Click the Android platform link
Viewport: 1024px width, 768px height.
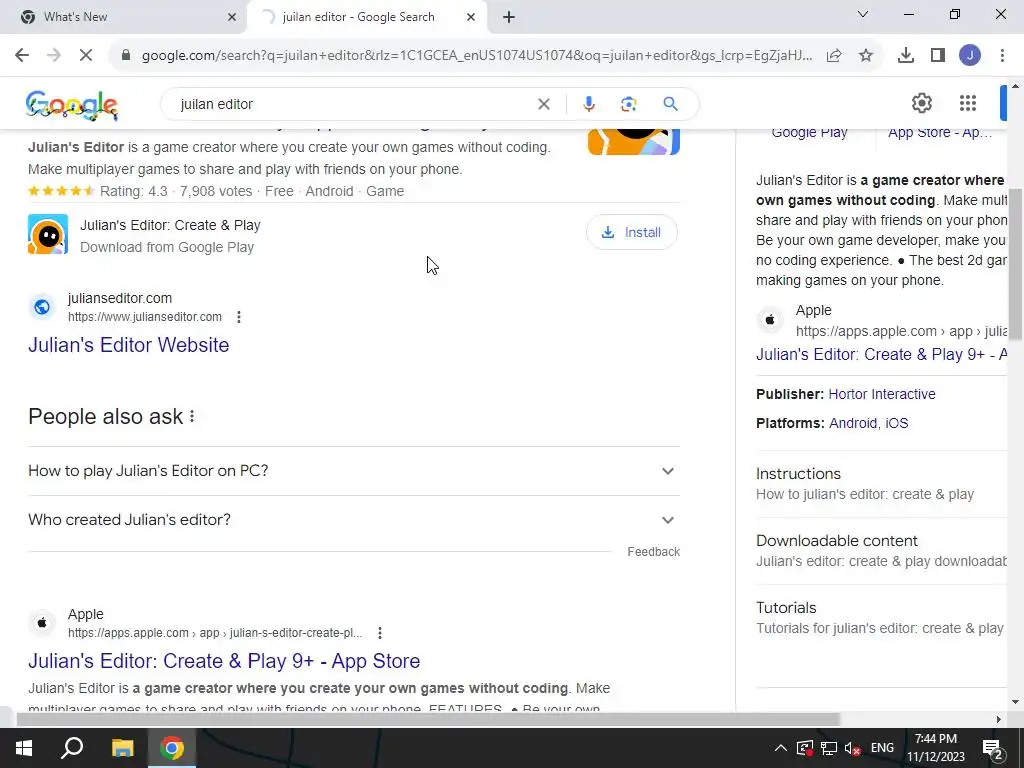[x=853, y=423]
